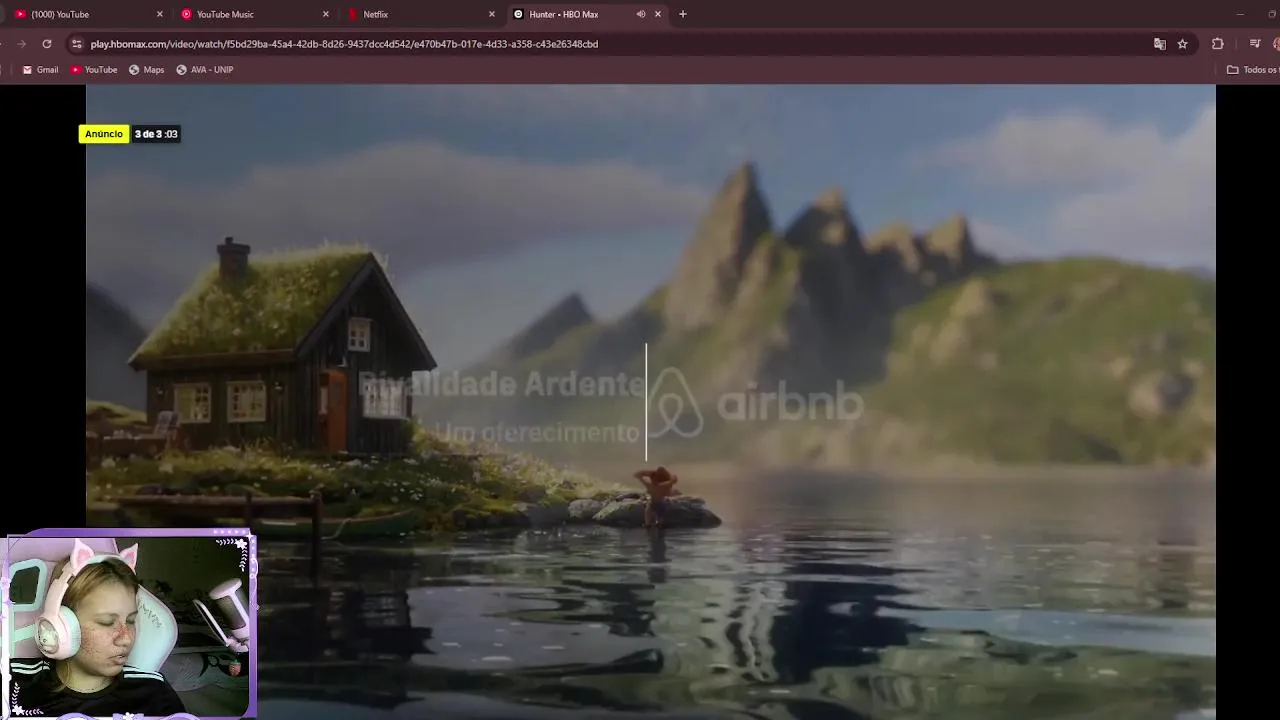The height and width of the screenshot is (720, 1280).
Task: Open the translate page icon
Action: coord(1159,44)
